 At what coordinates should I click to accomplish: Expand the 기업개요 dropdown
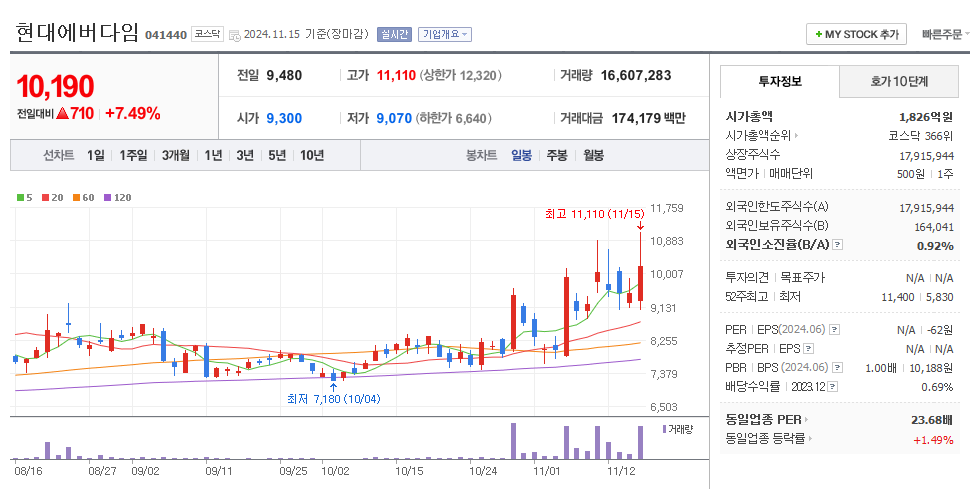tap(444, 34)
